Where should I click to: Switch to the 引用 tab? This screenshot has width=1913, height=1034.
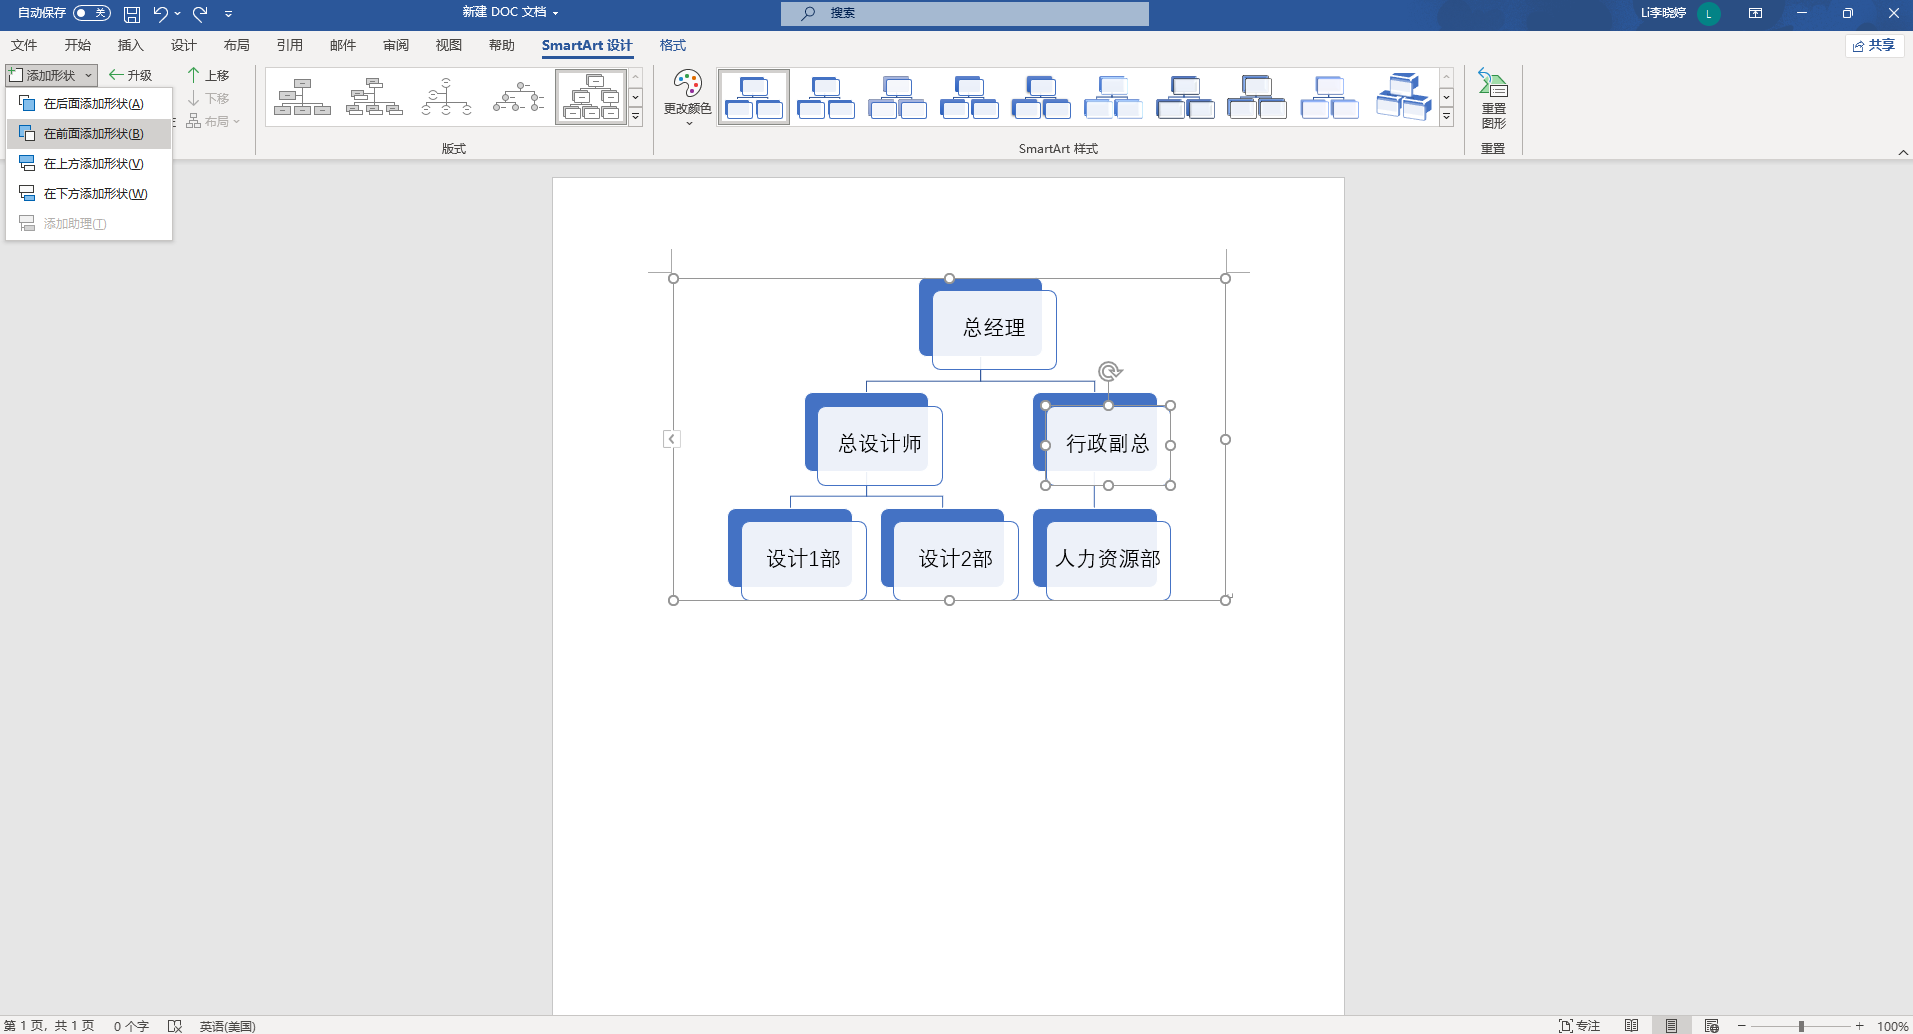pos(290,45)
